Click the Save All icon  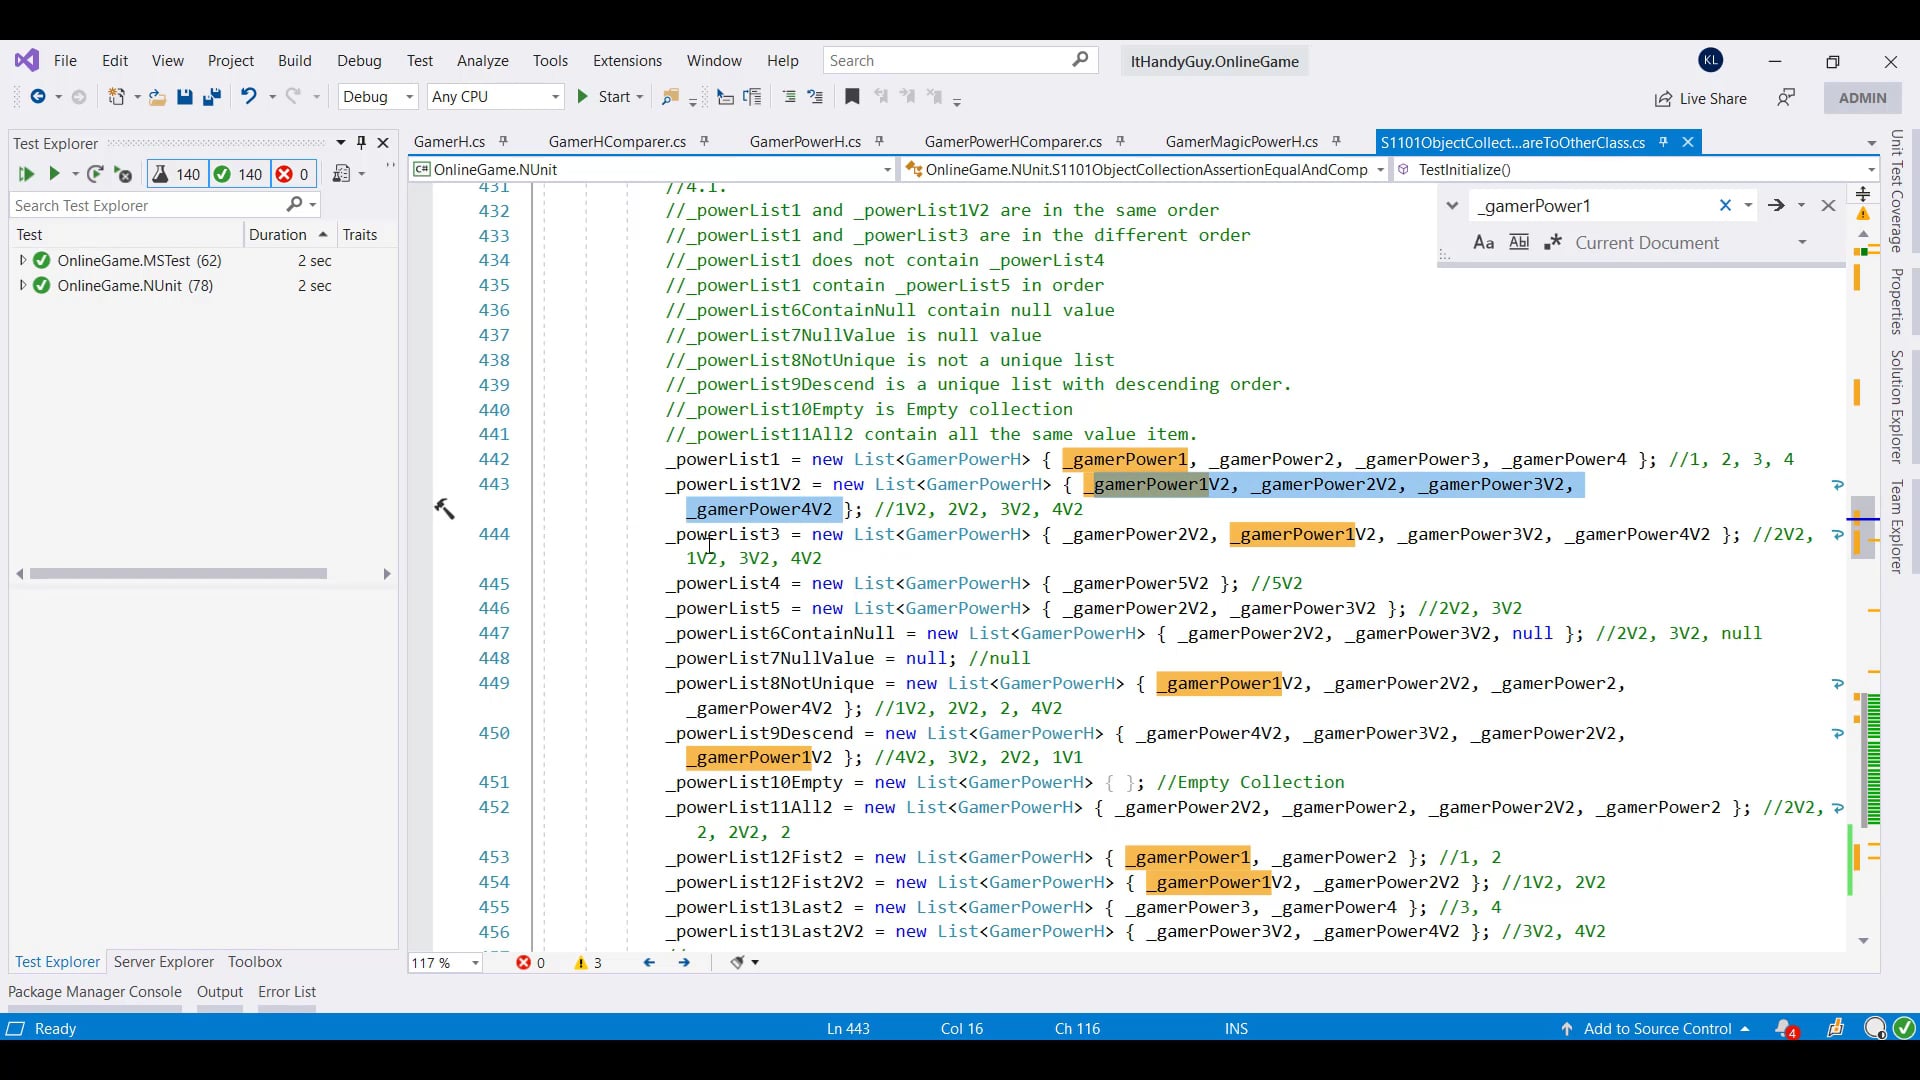click(211, 96)
